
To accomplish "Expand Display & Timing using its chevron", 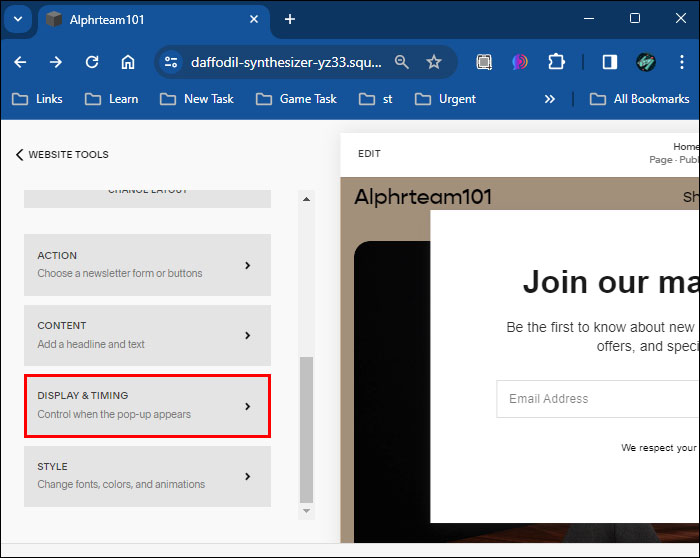I will point(248,406).
